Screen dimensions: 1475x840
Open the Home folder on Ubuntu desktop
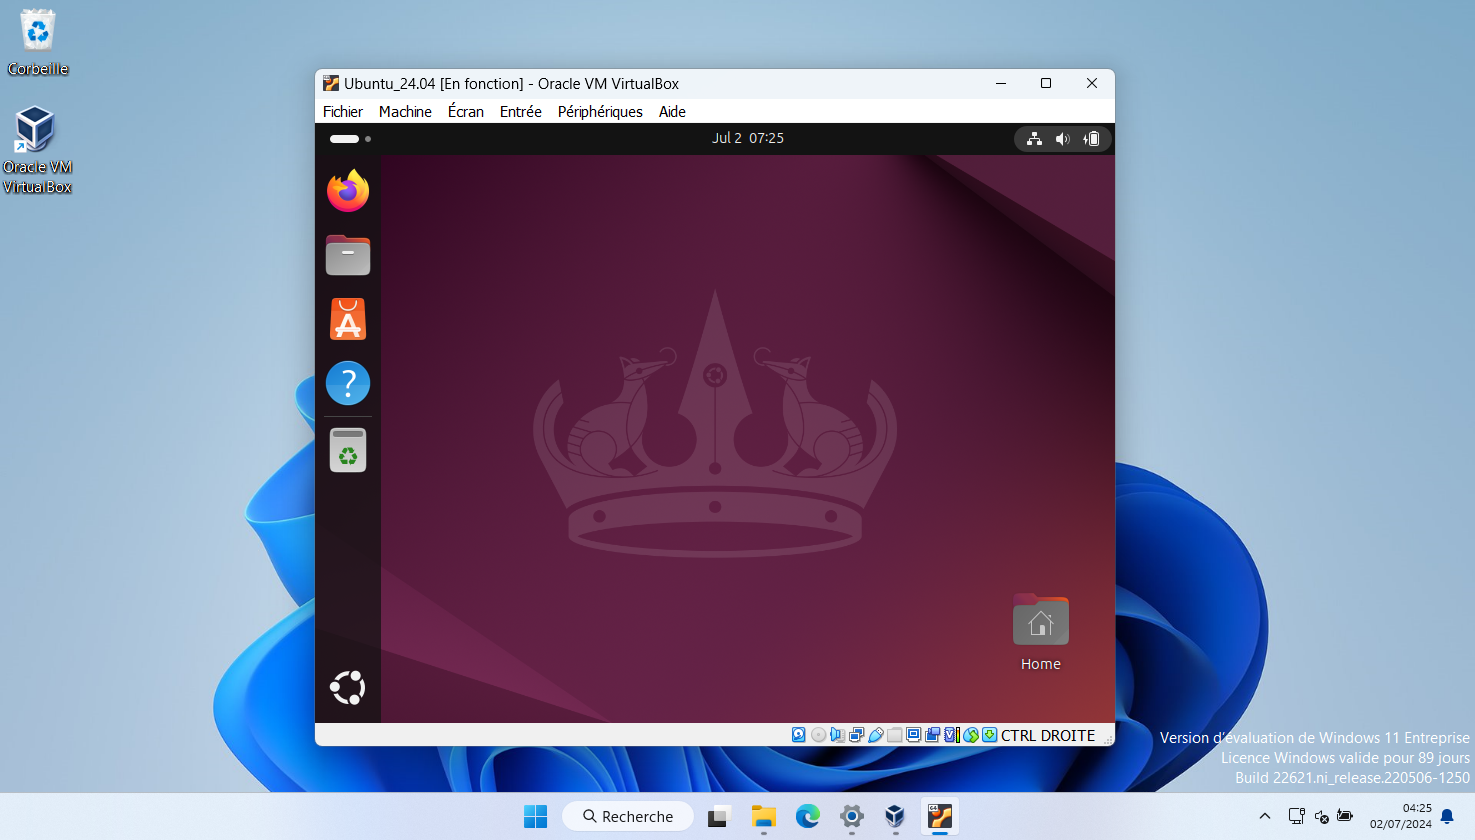pyautogui.click(x=1041, y=633)
